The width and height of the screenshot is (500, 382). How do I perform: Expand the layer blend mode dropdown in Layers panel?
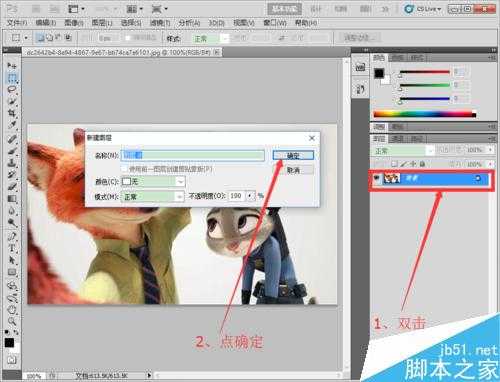[x=403, y=151]
